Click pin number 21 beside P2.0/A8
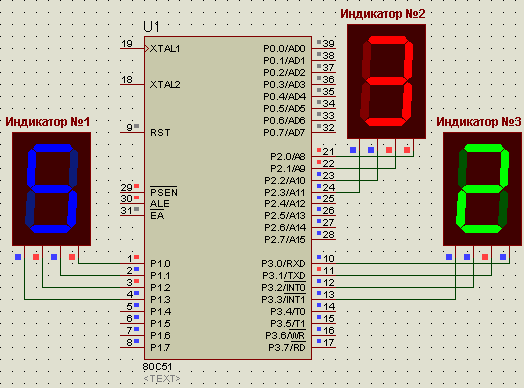This screenshot has width=524, height=388. click(x=329, y=152)
